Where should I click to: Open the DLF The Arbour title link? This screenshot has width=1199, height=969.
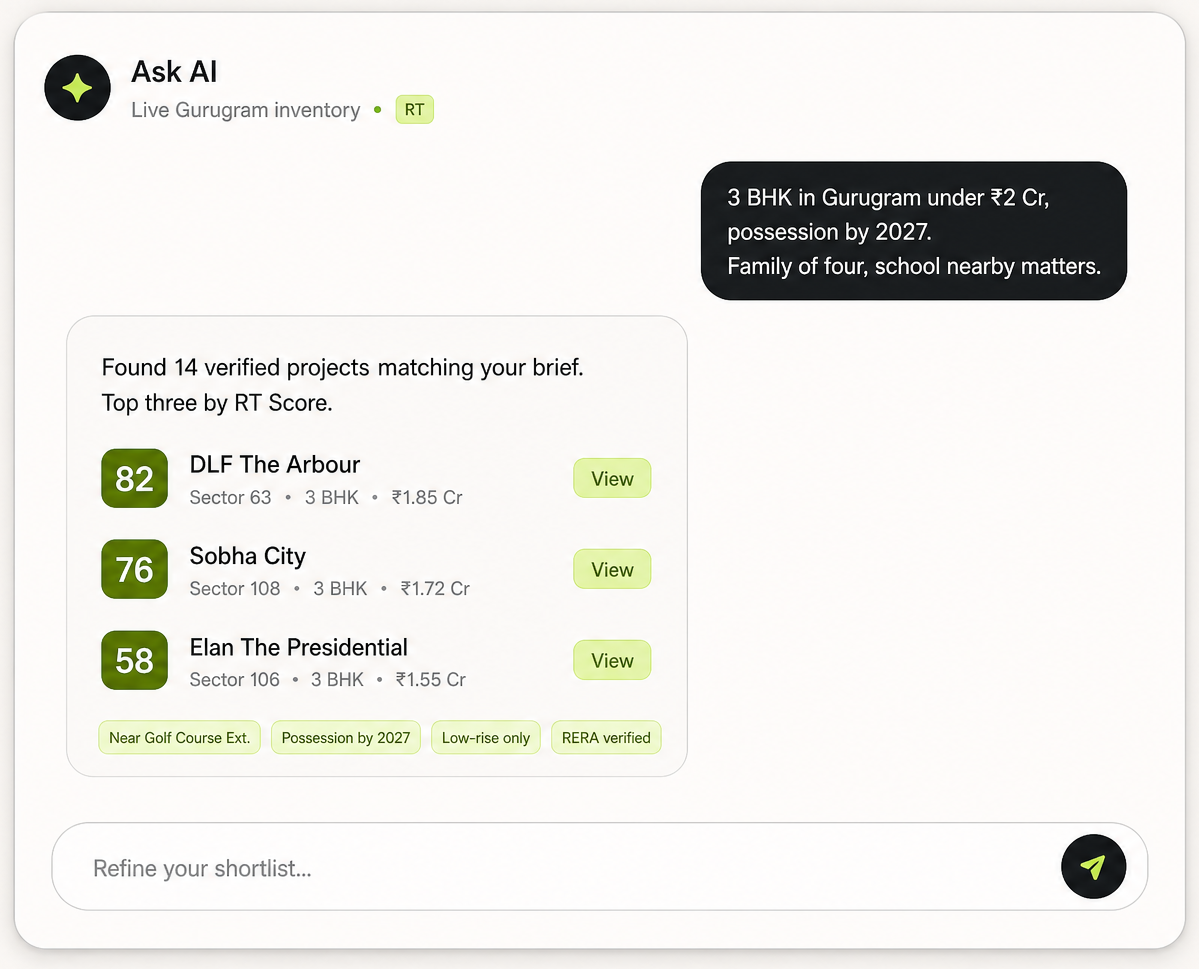[275, 464]
